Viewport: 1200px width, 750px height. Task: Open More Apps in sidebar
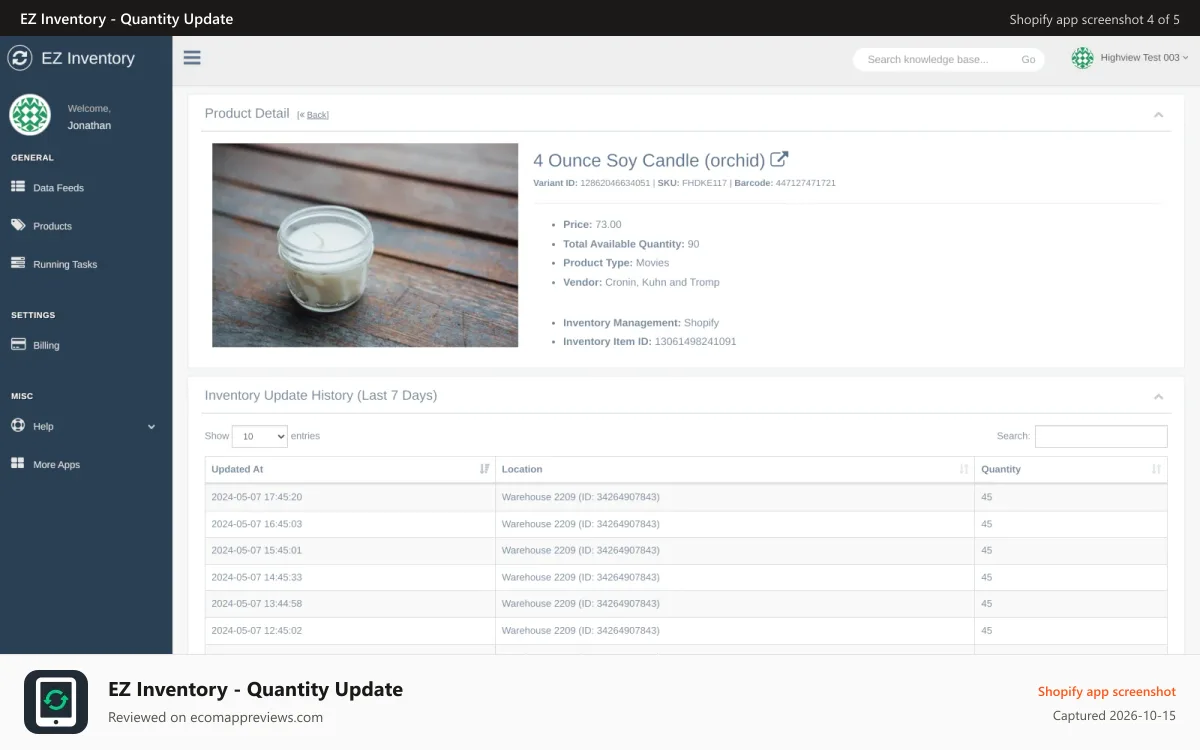click(x=56, y=465)
